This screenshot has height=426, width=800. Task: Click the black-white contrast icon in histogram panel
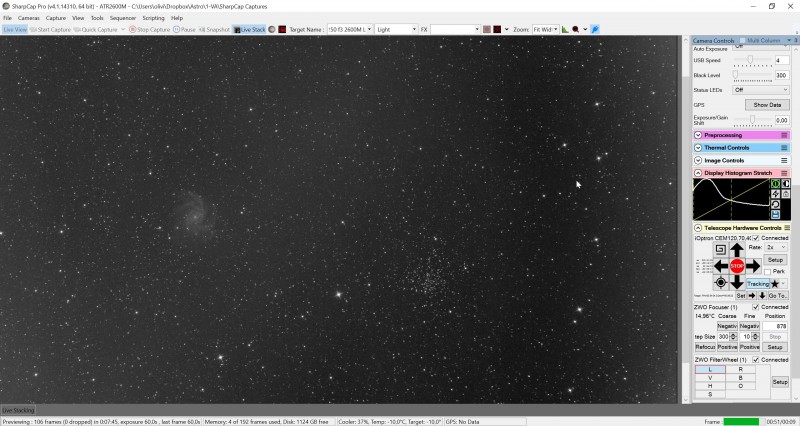point(786,184)
